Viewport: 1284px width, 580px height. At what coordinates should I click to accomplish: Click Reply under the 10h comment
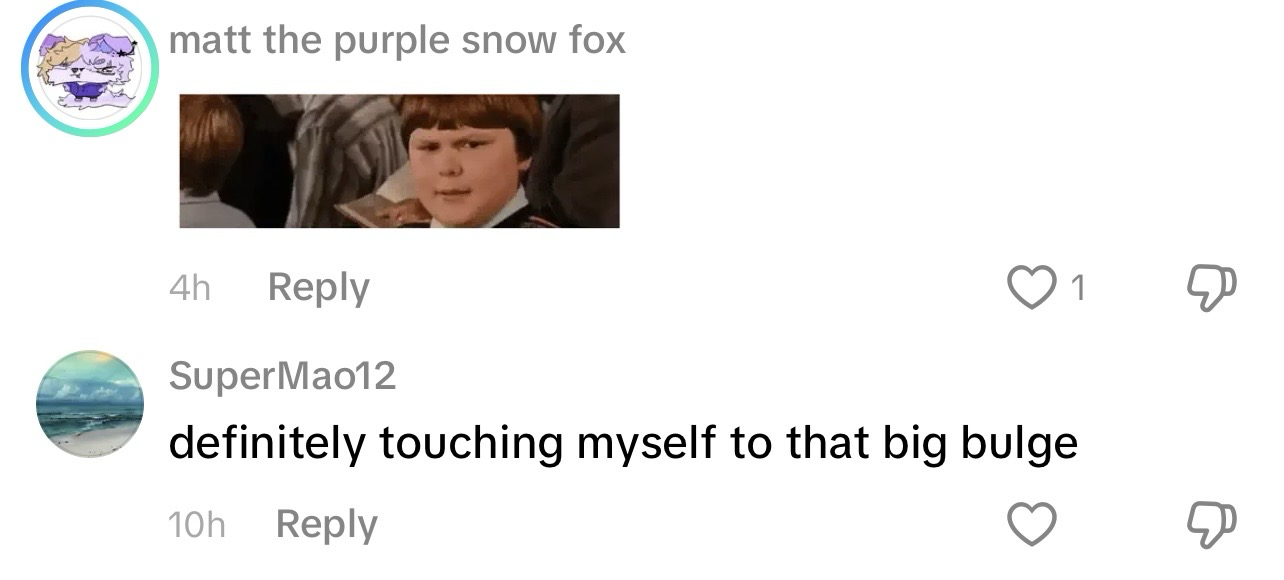[326, 524]
